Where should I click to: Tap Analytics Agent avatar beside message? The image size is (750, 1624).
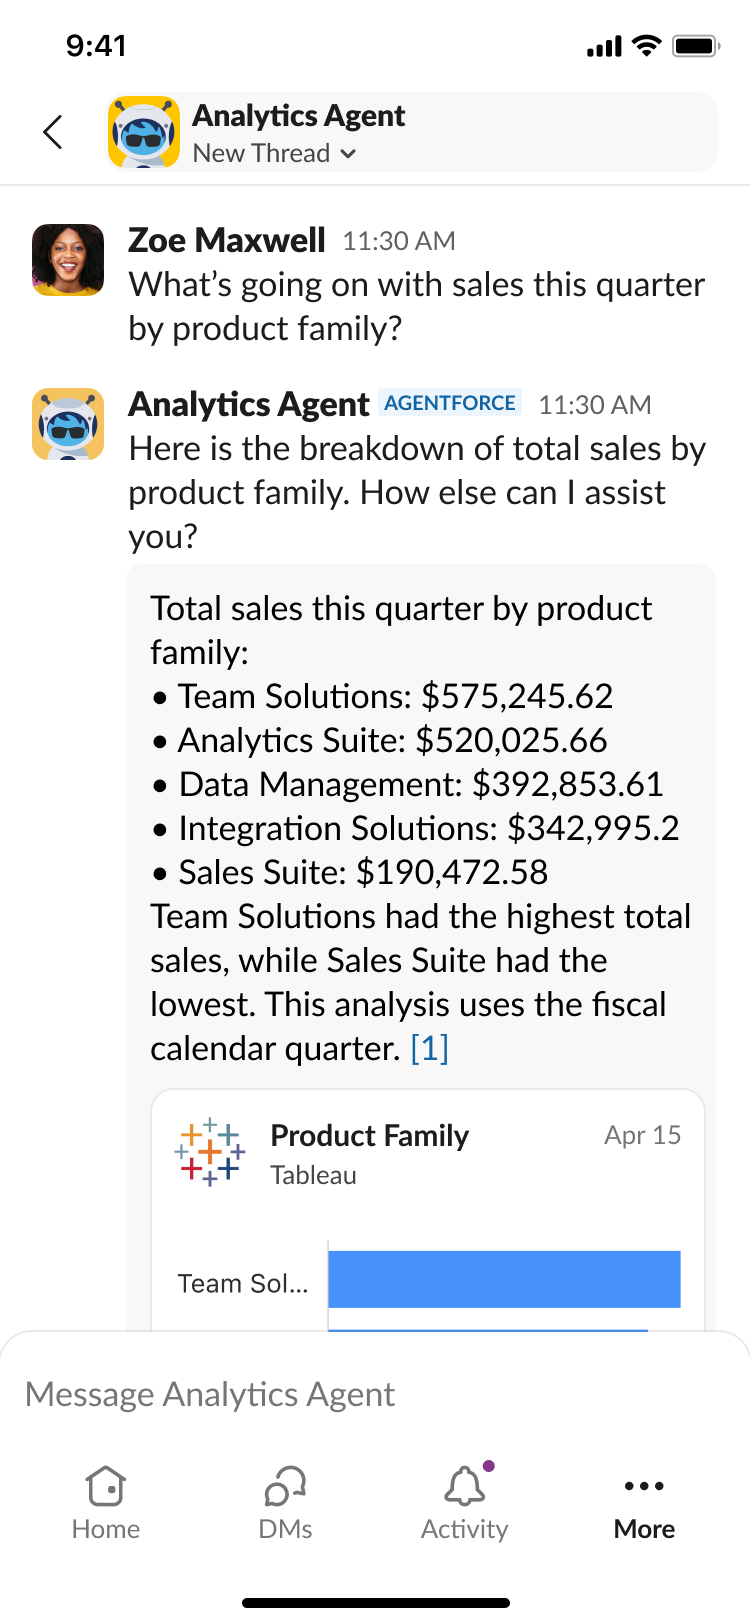tap(68, 424)
